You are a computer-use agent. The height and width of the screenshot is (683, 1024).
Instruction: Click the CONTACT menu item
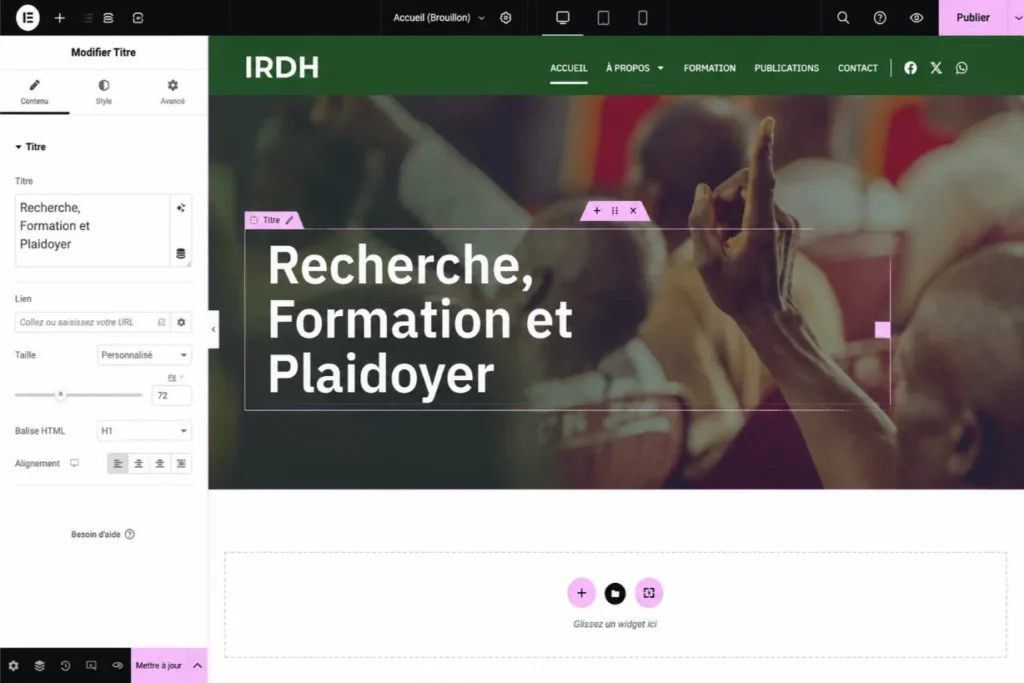tap(857, 68)
